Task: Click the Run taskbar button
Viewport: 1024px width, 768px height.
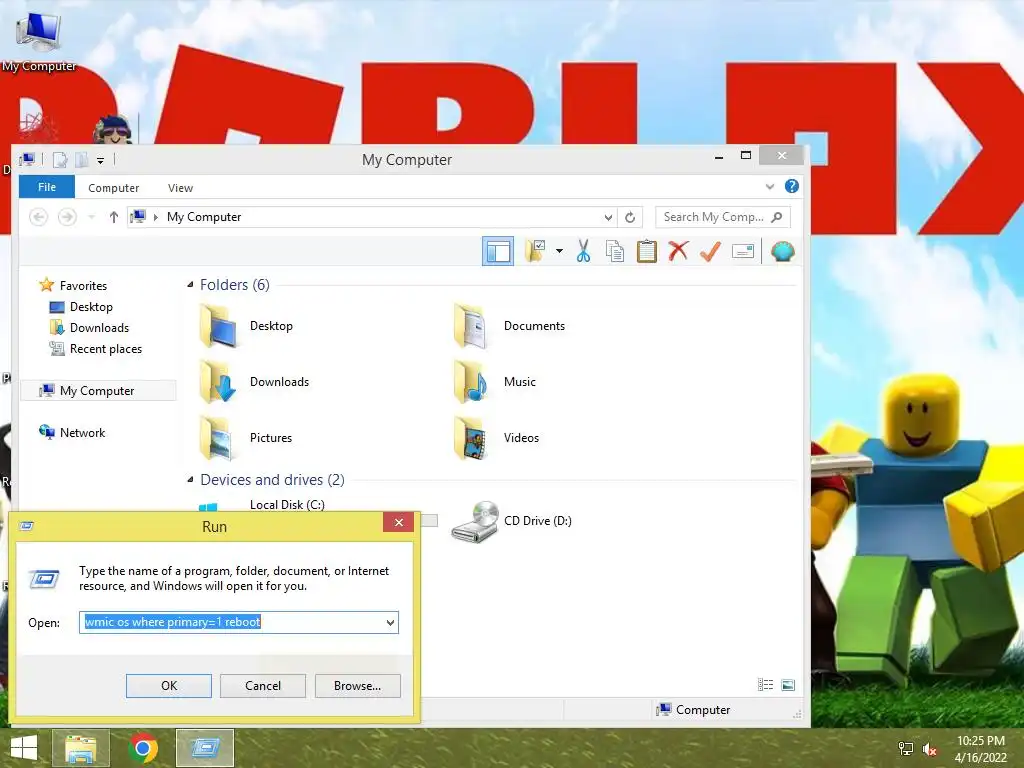Action: 205,748
